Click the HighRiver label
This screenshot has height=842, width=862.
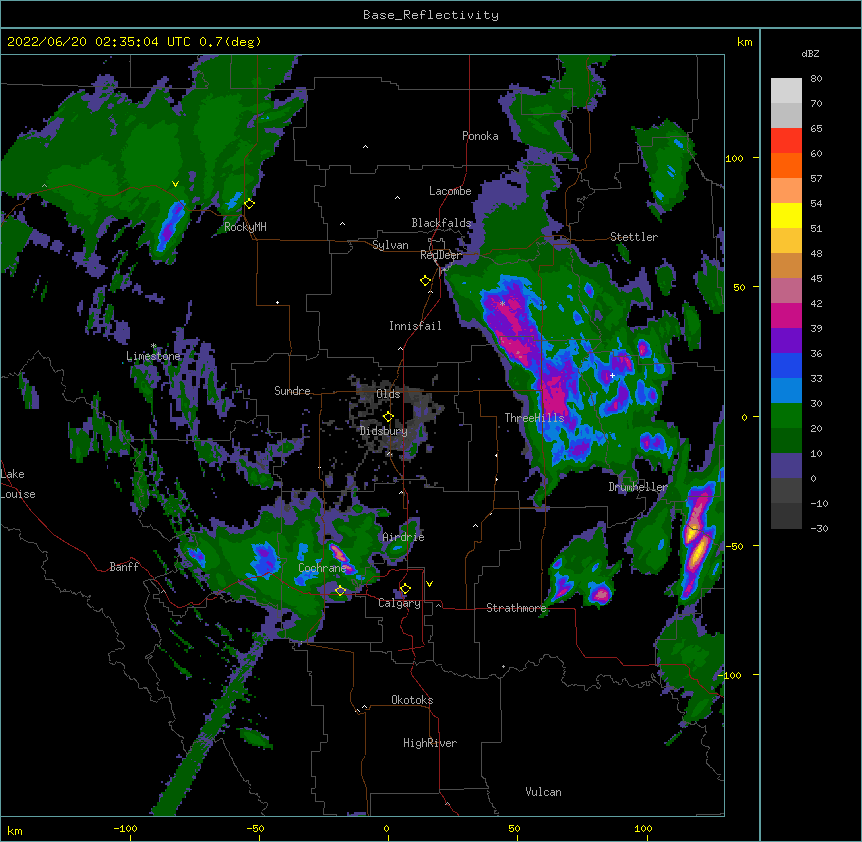tap(430, 743)
